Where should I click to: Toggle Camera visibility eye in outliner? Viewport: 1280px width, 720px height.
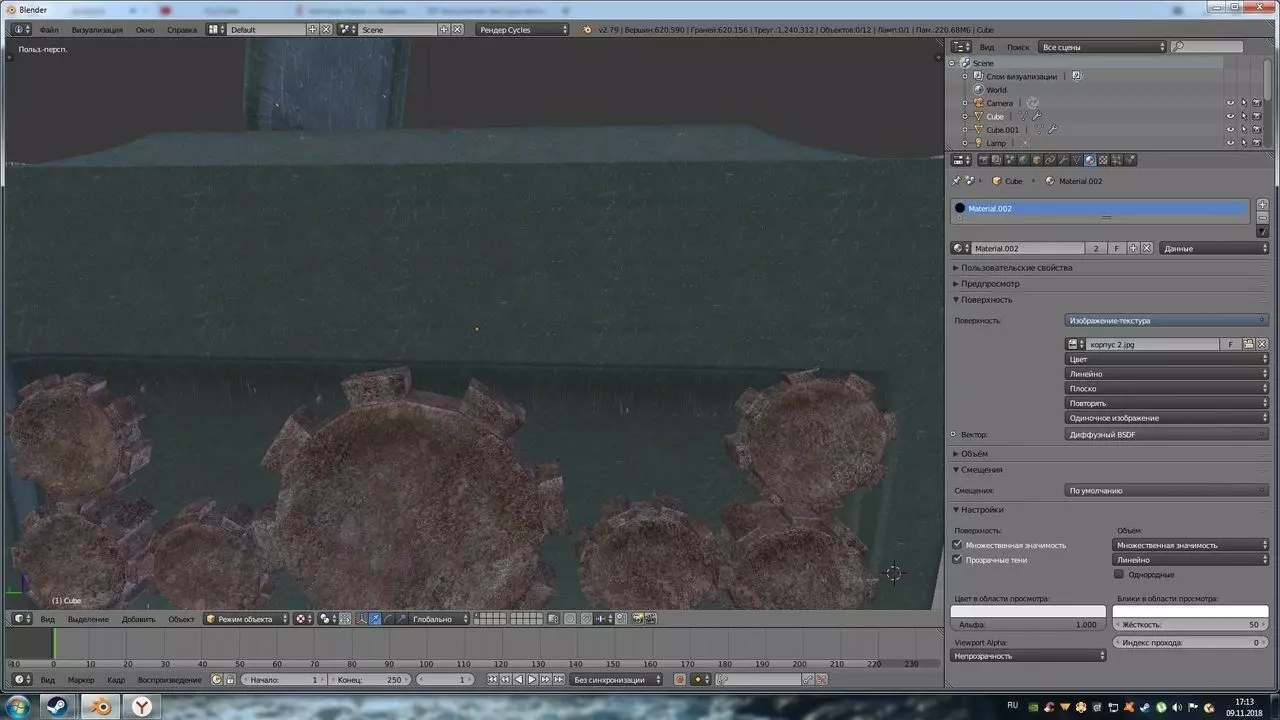(1231, 103)
